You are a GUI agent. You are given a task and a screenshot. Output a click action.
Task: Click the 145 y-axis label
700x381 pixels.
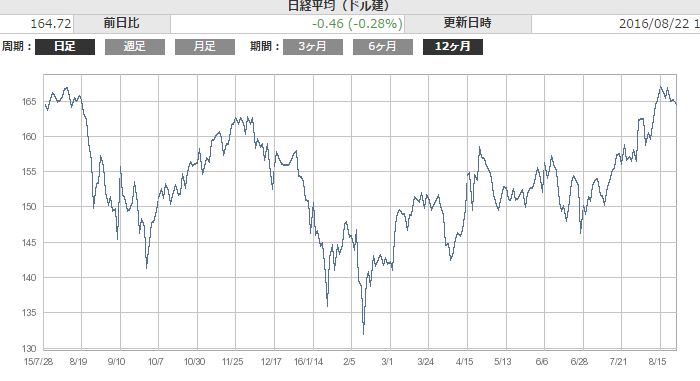pos(29,243)
